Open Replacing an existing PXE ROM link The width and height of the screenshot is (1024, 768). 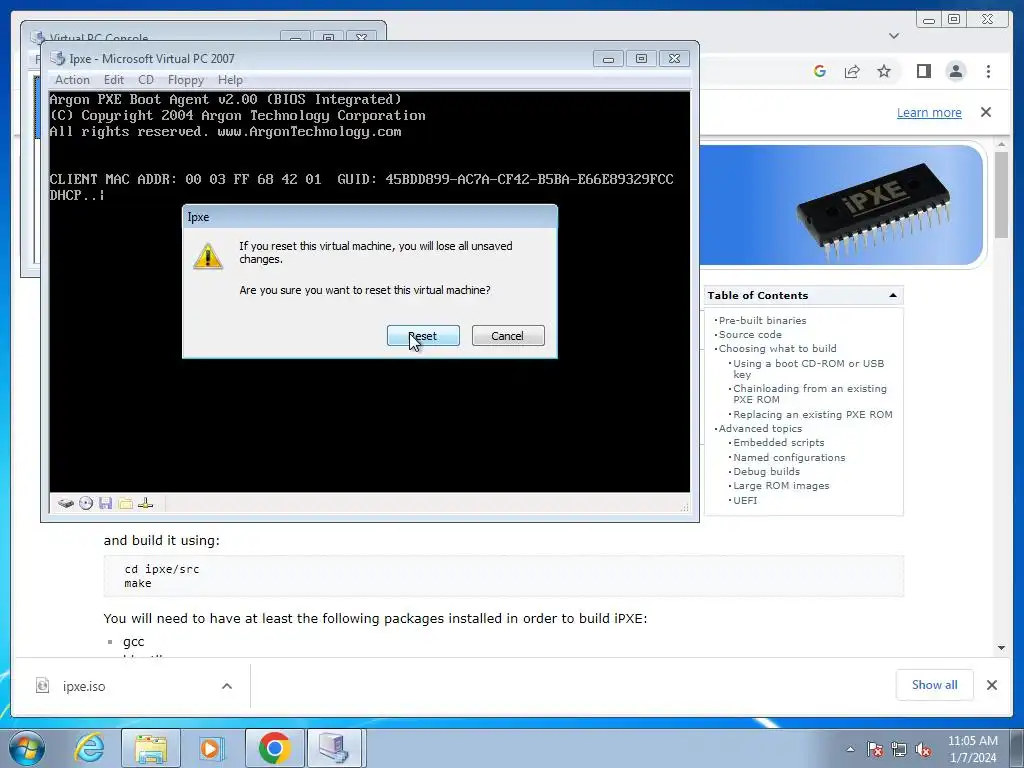tap(812, 415)
